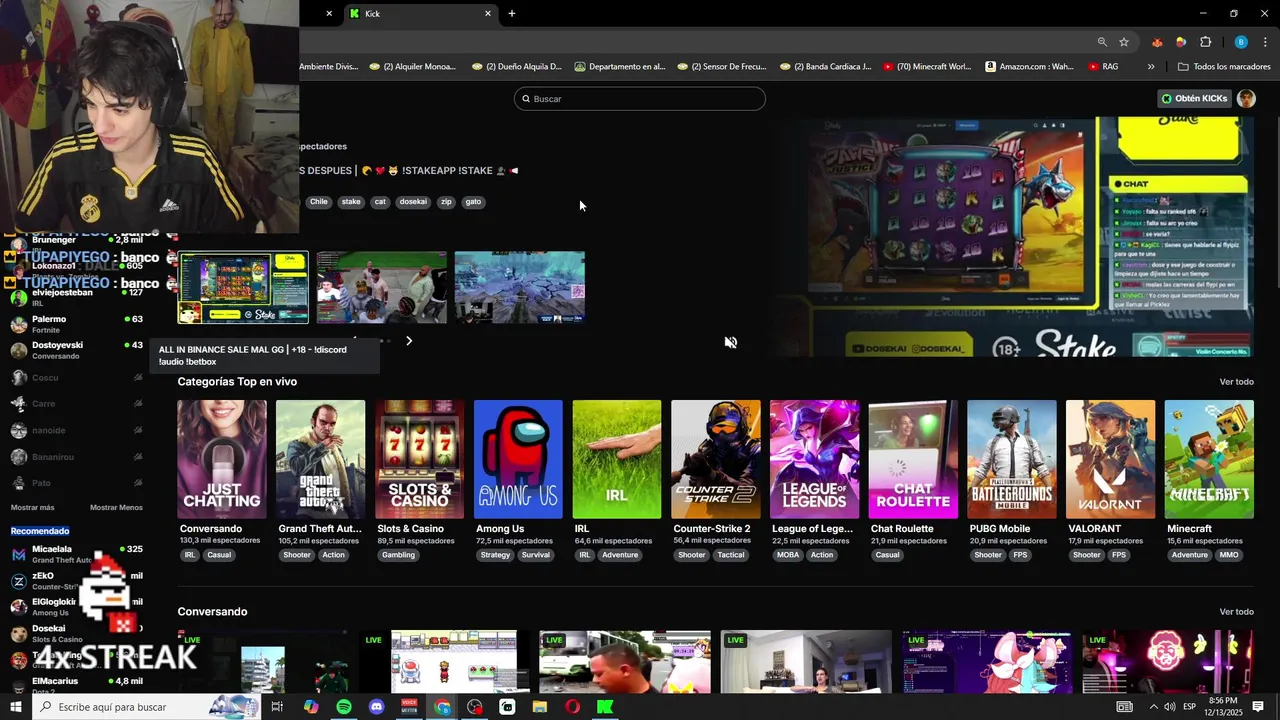Viewport: 1280px width, 720px height.
Task: Select the blue landscape stream thumbnail
Action: coord(520,287)
